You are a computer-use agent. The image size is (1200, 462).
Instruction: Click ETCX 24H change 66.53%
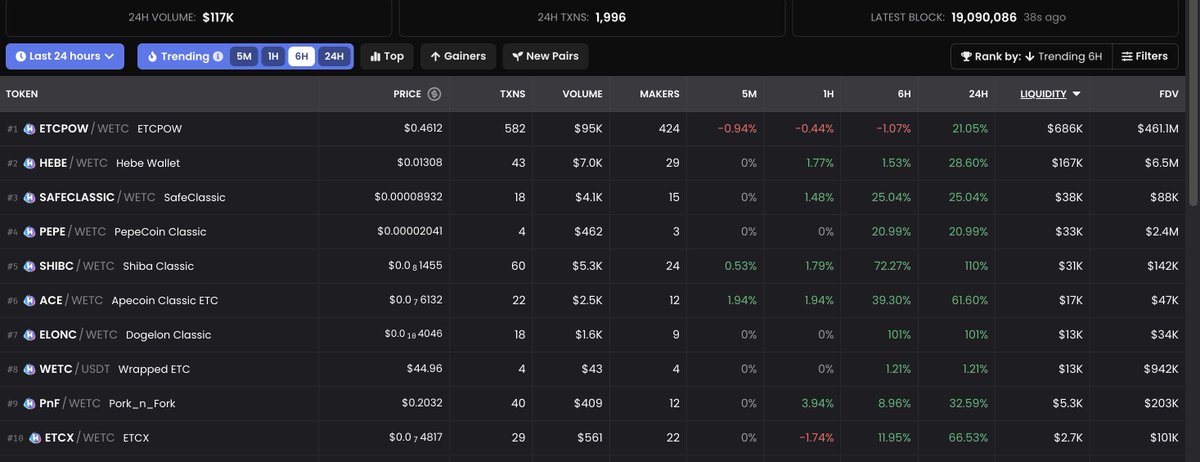coord(968,438)
